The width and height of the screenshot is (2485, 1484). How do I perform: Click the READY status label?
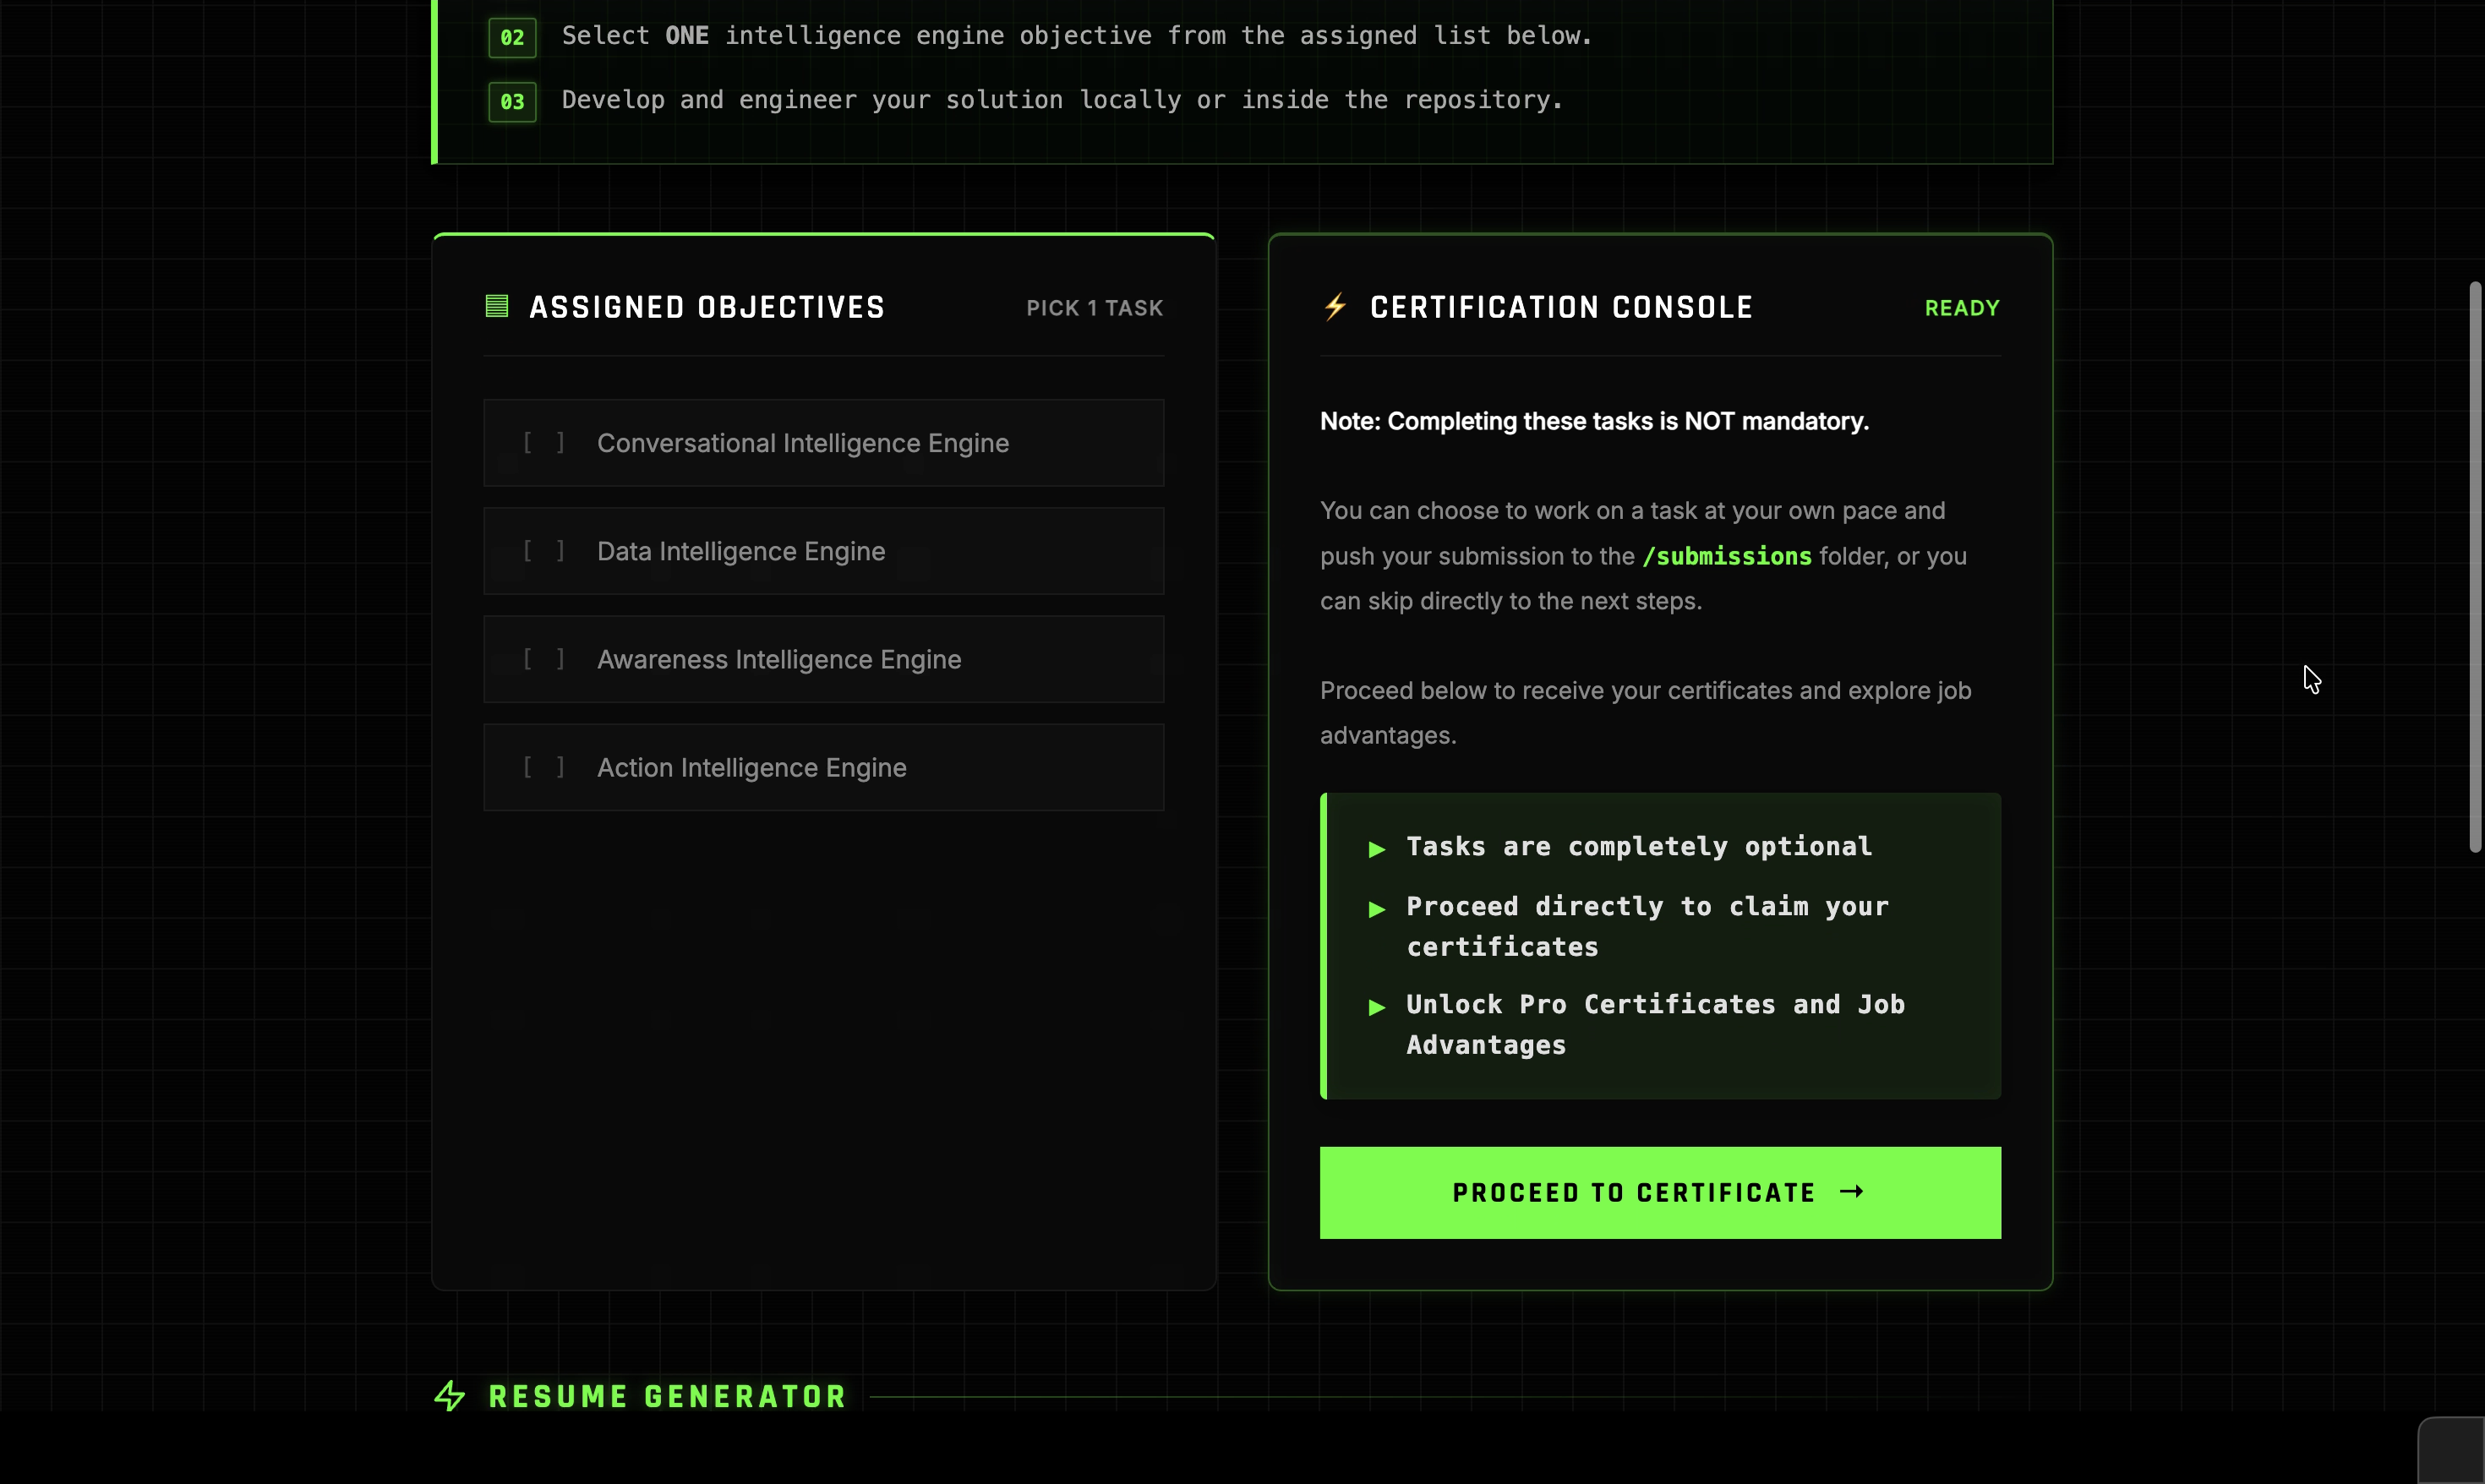(x=1962, y=308)
